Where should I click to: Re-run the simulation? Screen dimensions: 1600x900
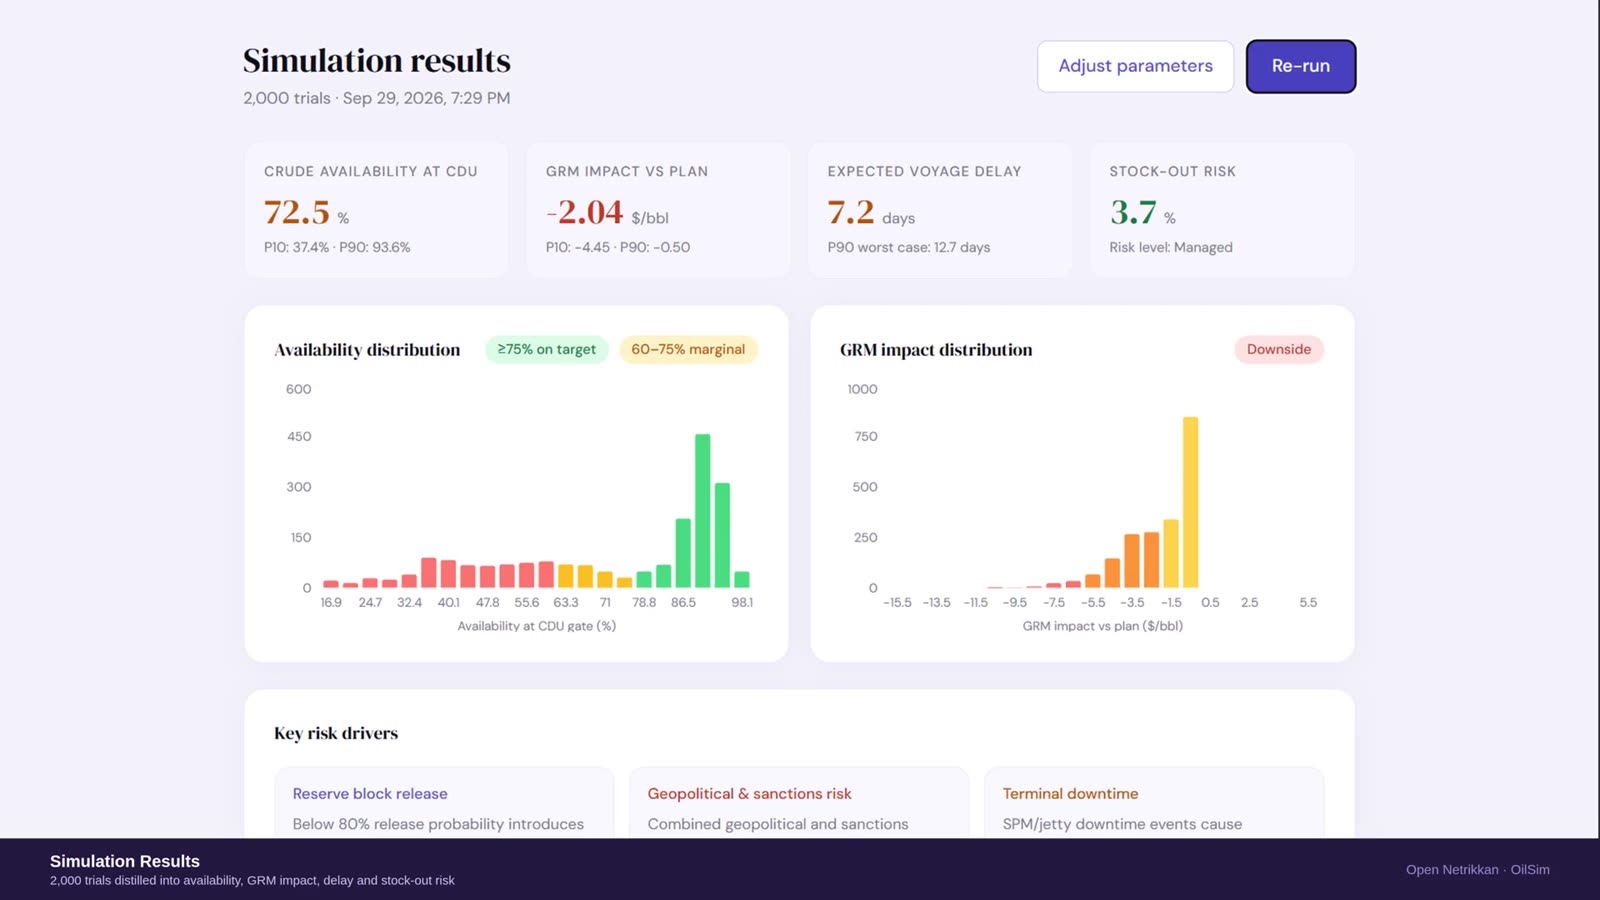(x=1301, y=66)
